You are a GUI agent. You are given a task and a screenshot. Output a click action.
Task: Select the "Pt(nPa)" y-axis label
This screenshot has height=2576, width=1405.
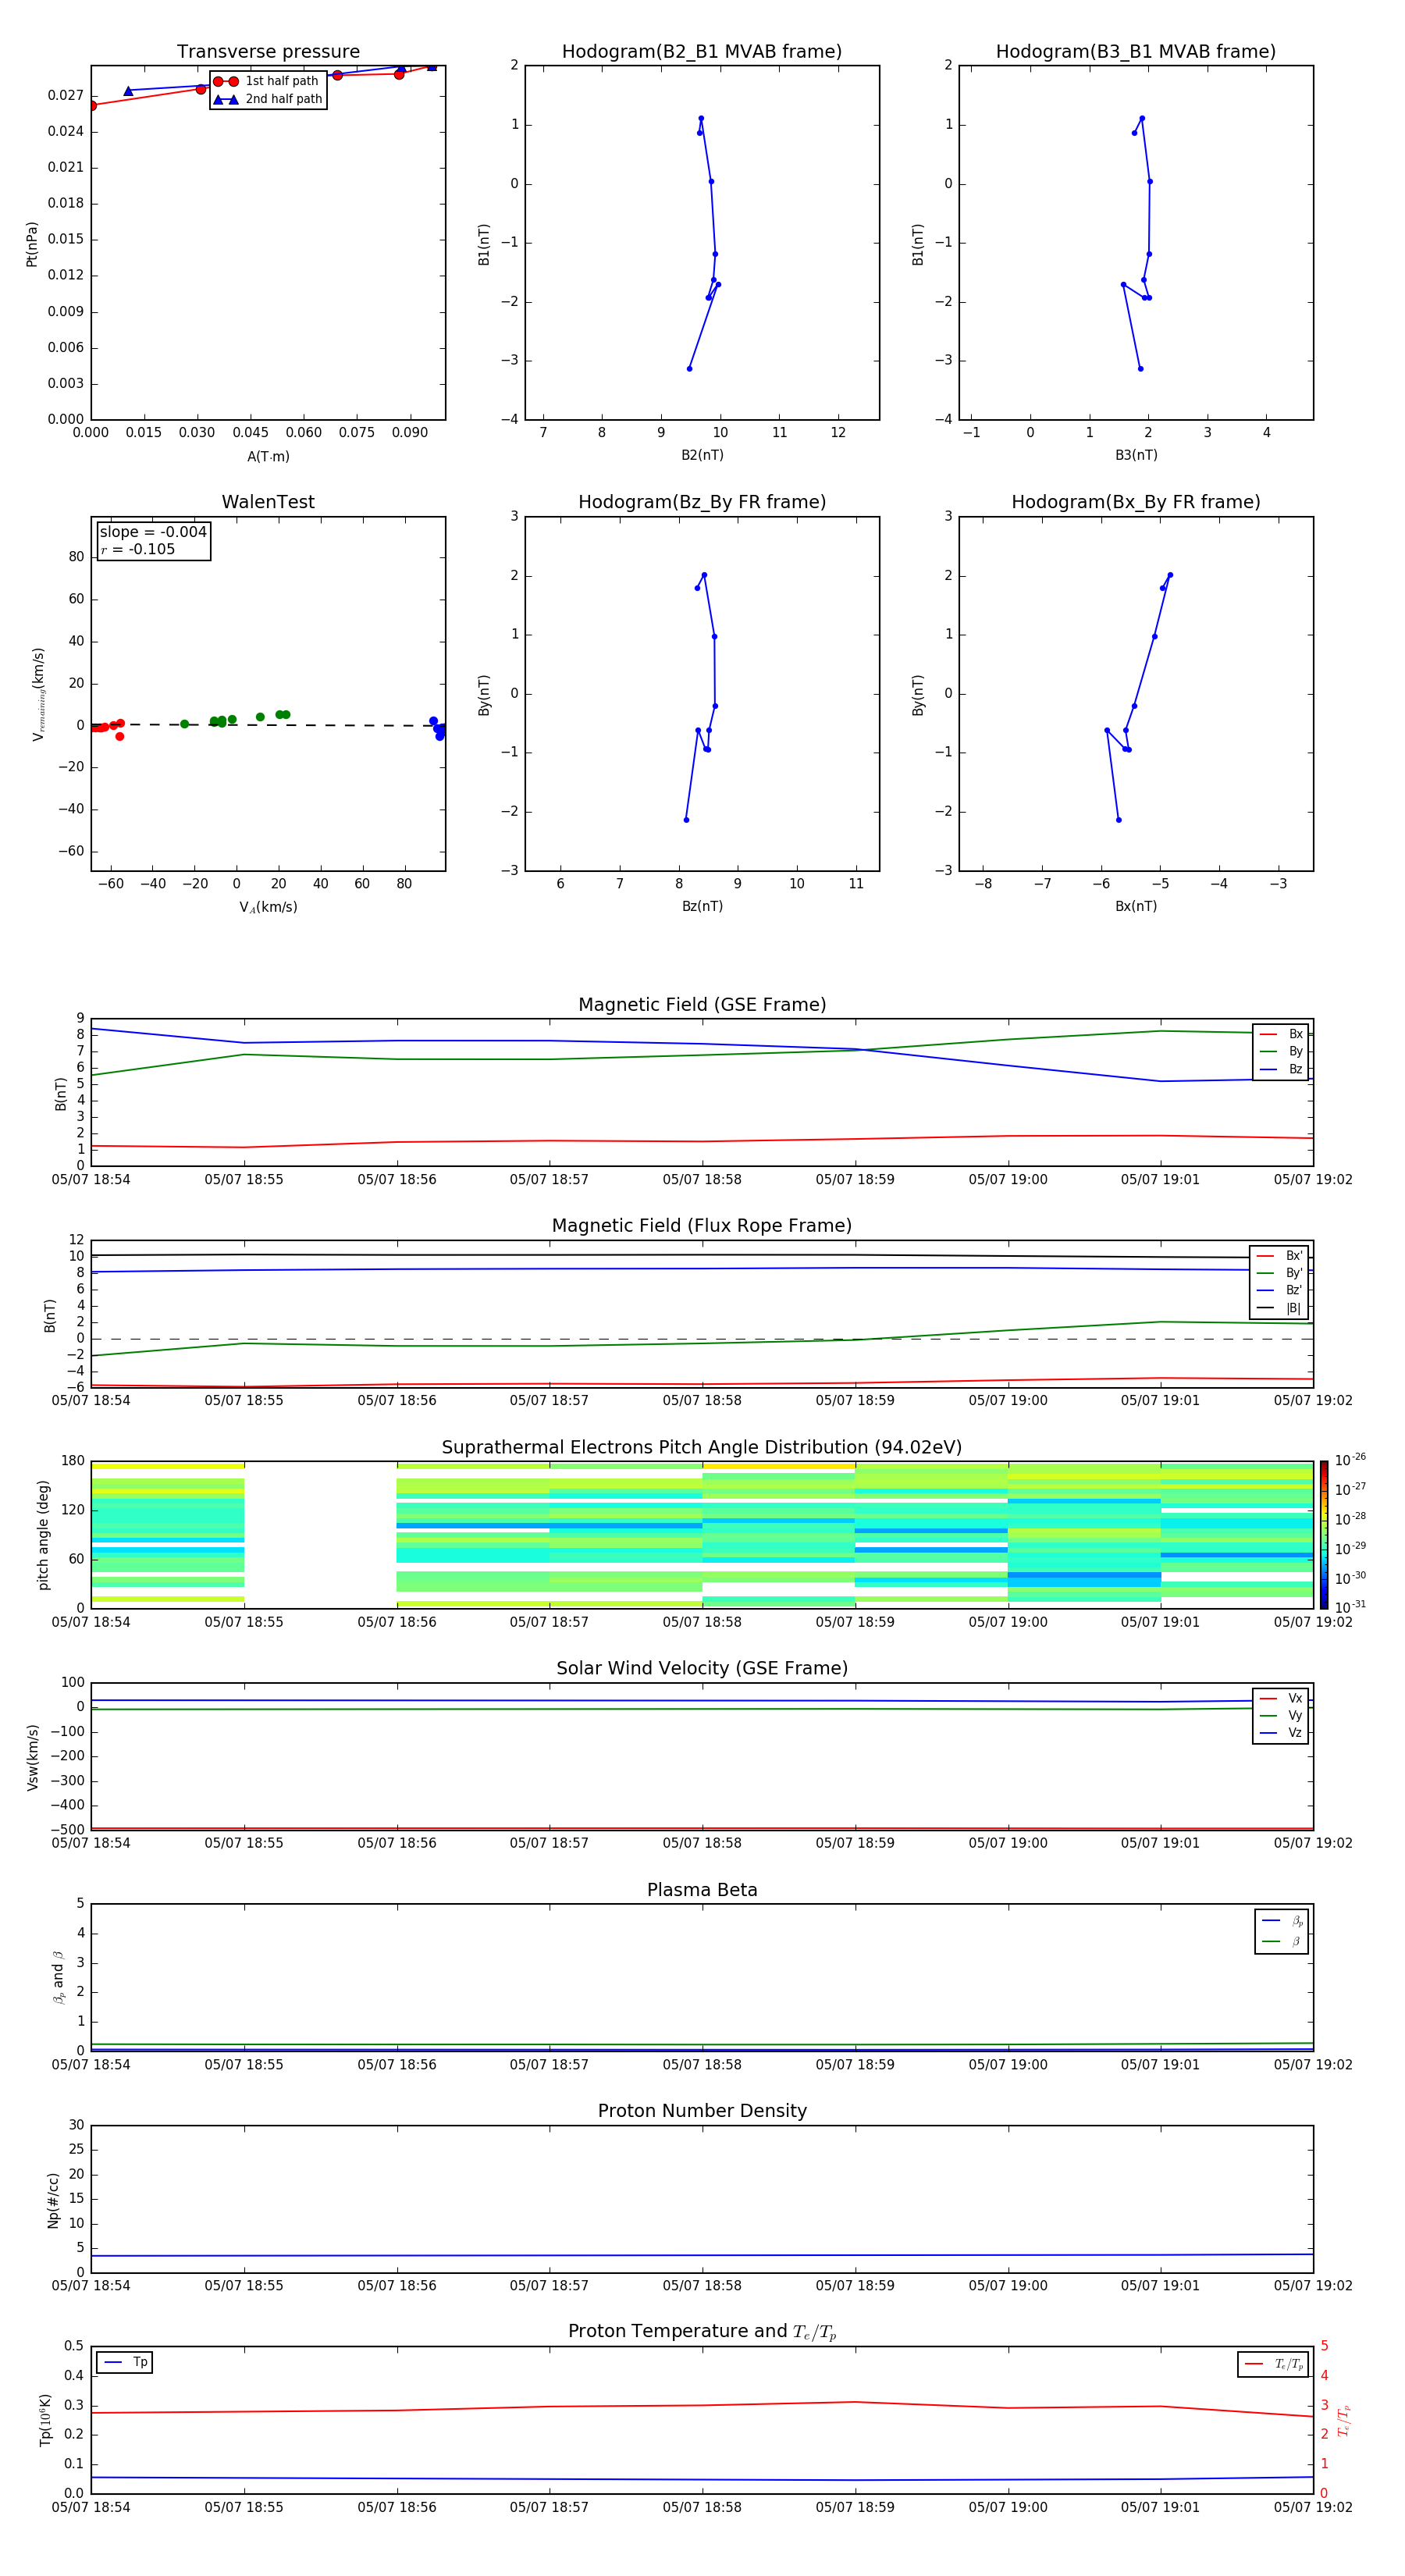[x=32, y=244]
